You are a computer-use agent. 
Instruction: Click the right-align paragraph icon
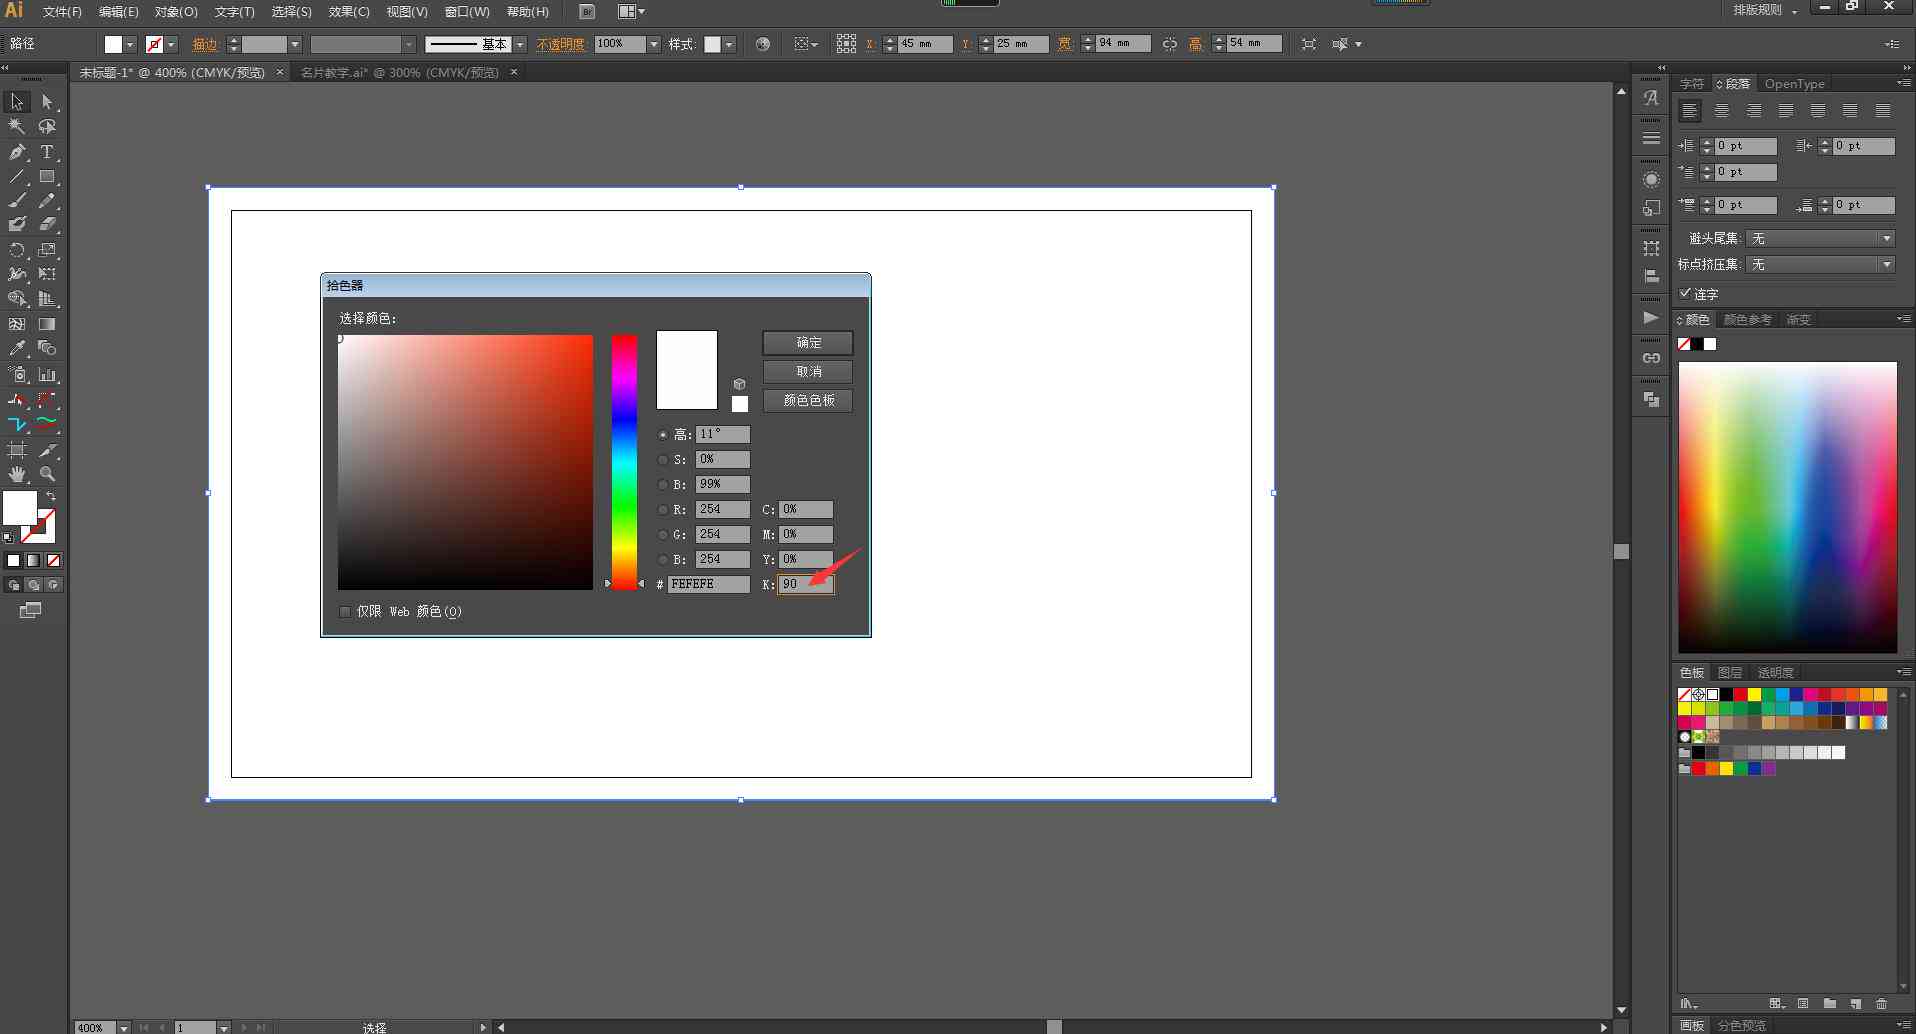pyautogui.click(x=1754, y=111)
